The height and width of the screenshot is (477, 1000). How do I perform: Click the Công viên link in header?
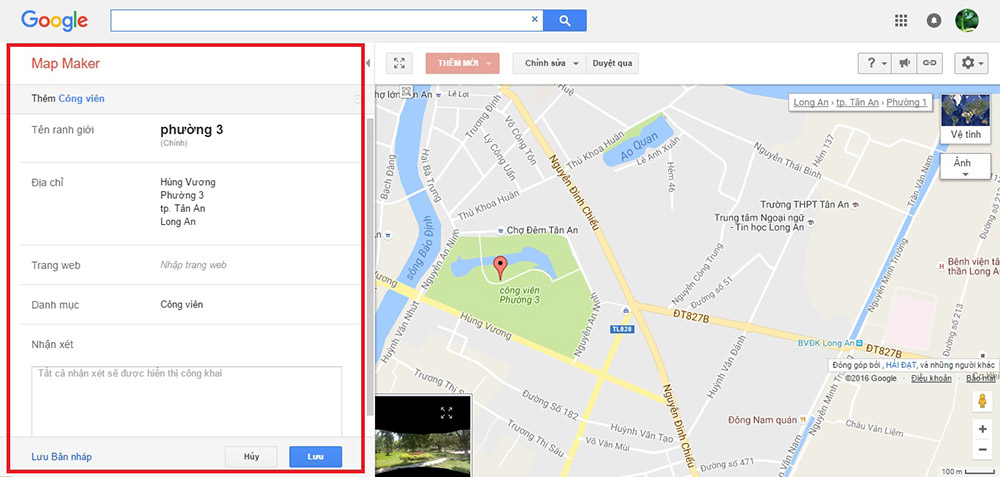coord(82,99)
